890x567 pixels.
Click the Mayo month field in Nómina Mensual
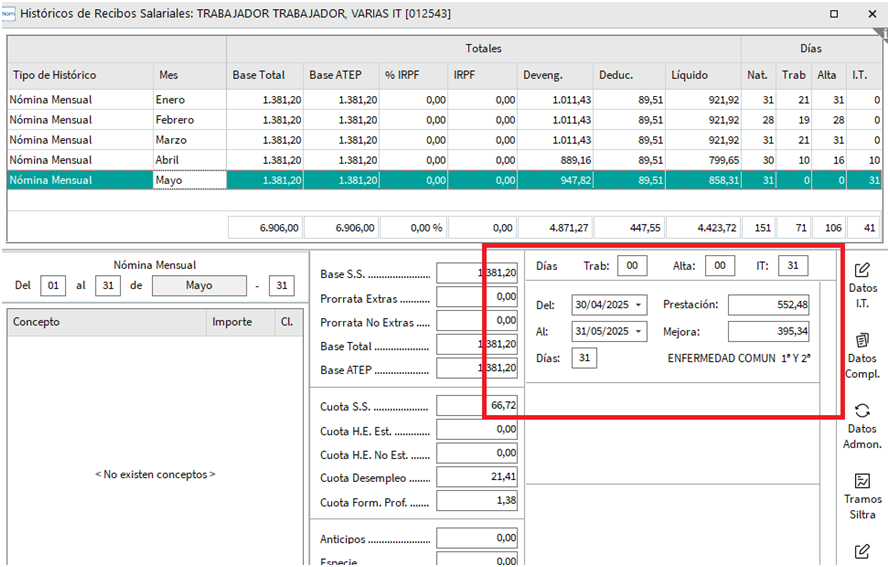pyautogui.click(x=199, y=286)
